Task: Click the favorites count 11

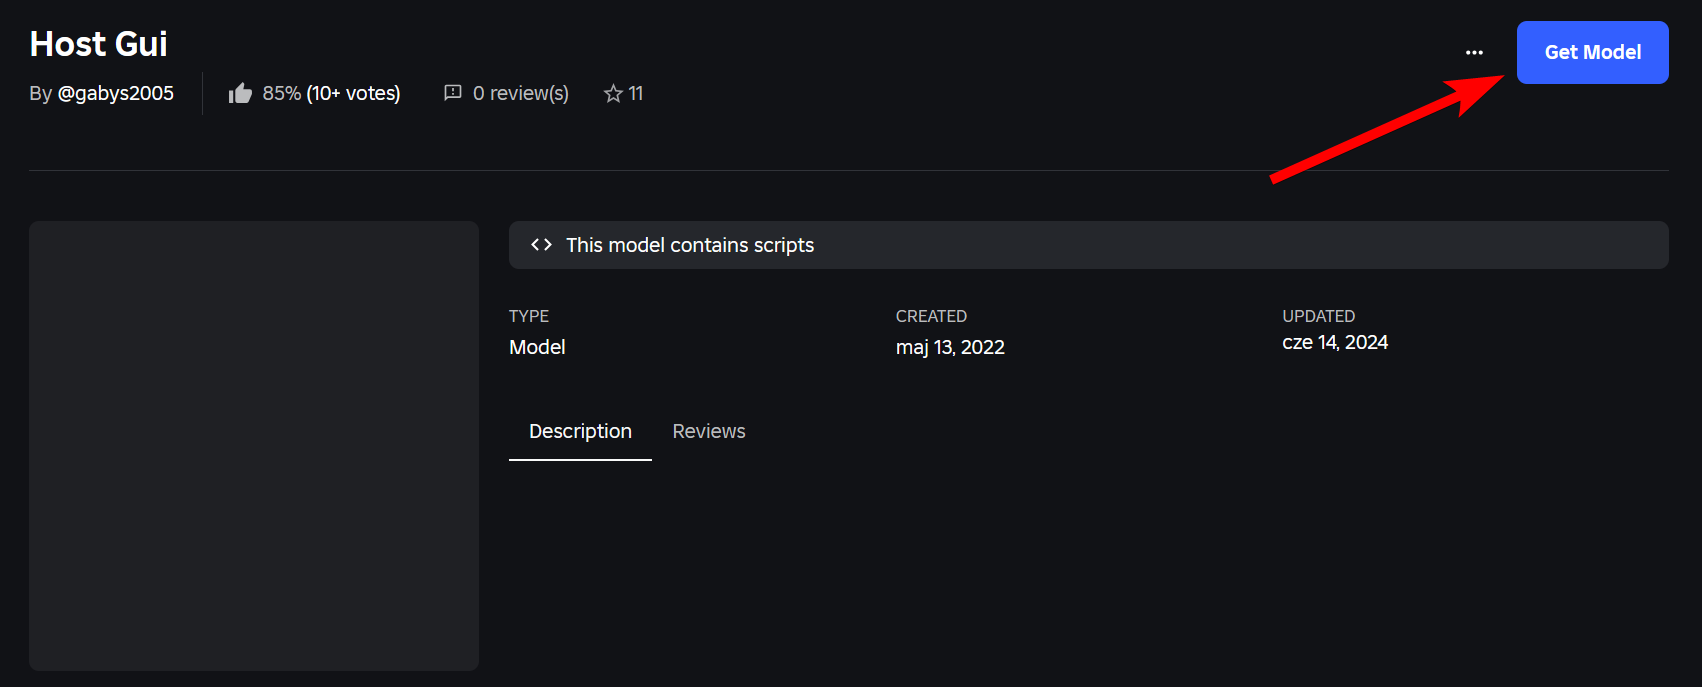Action: pyautogui.click(x=636, y=93)
